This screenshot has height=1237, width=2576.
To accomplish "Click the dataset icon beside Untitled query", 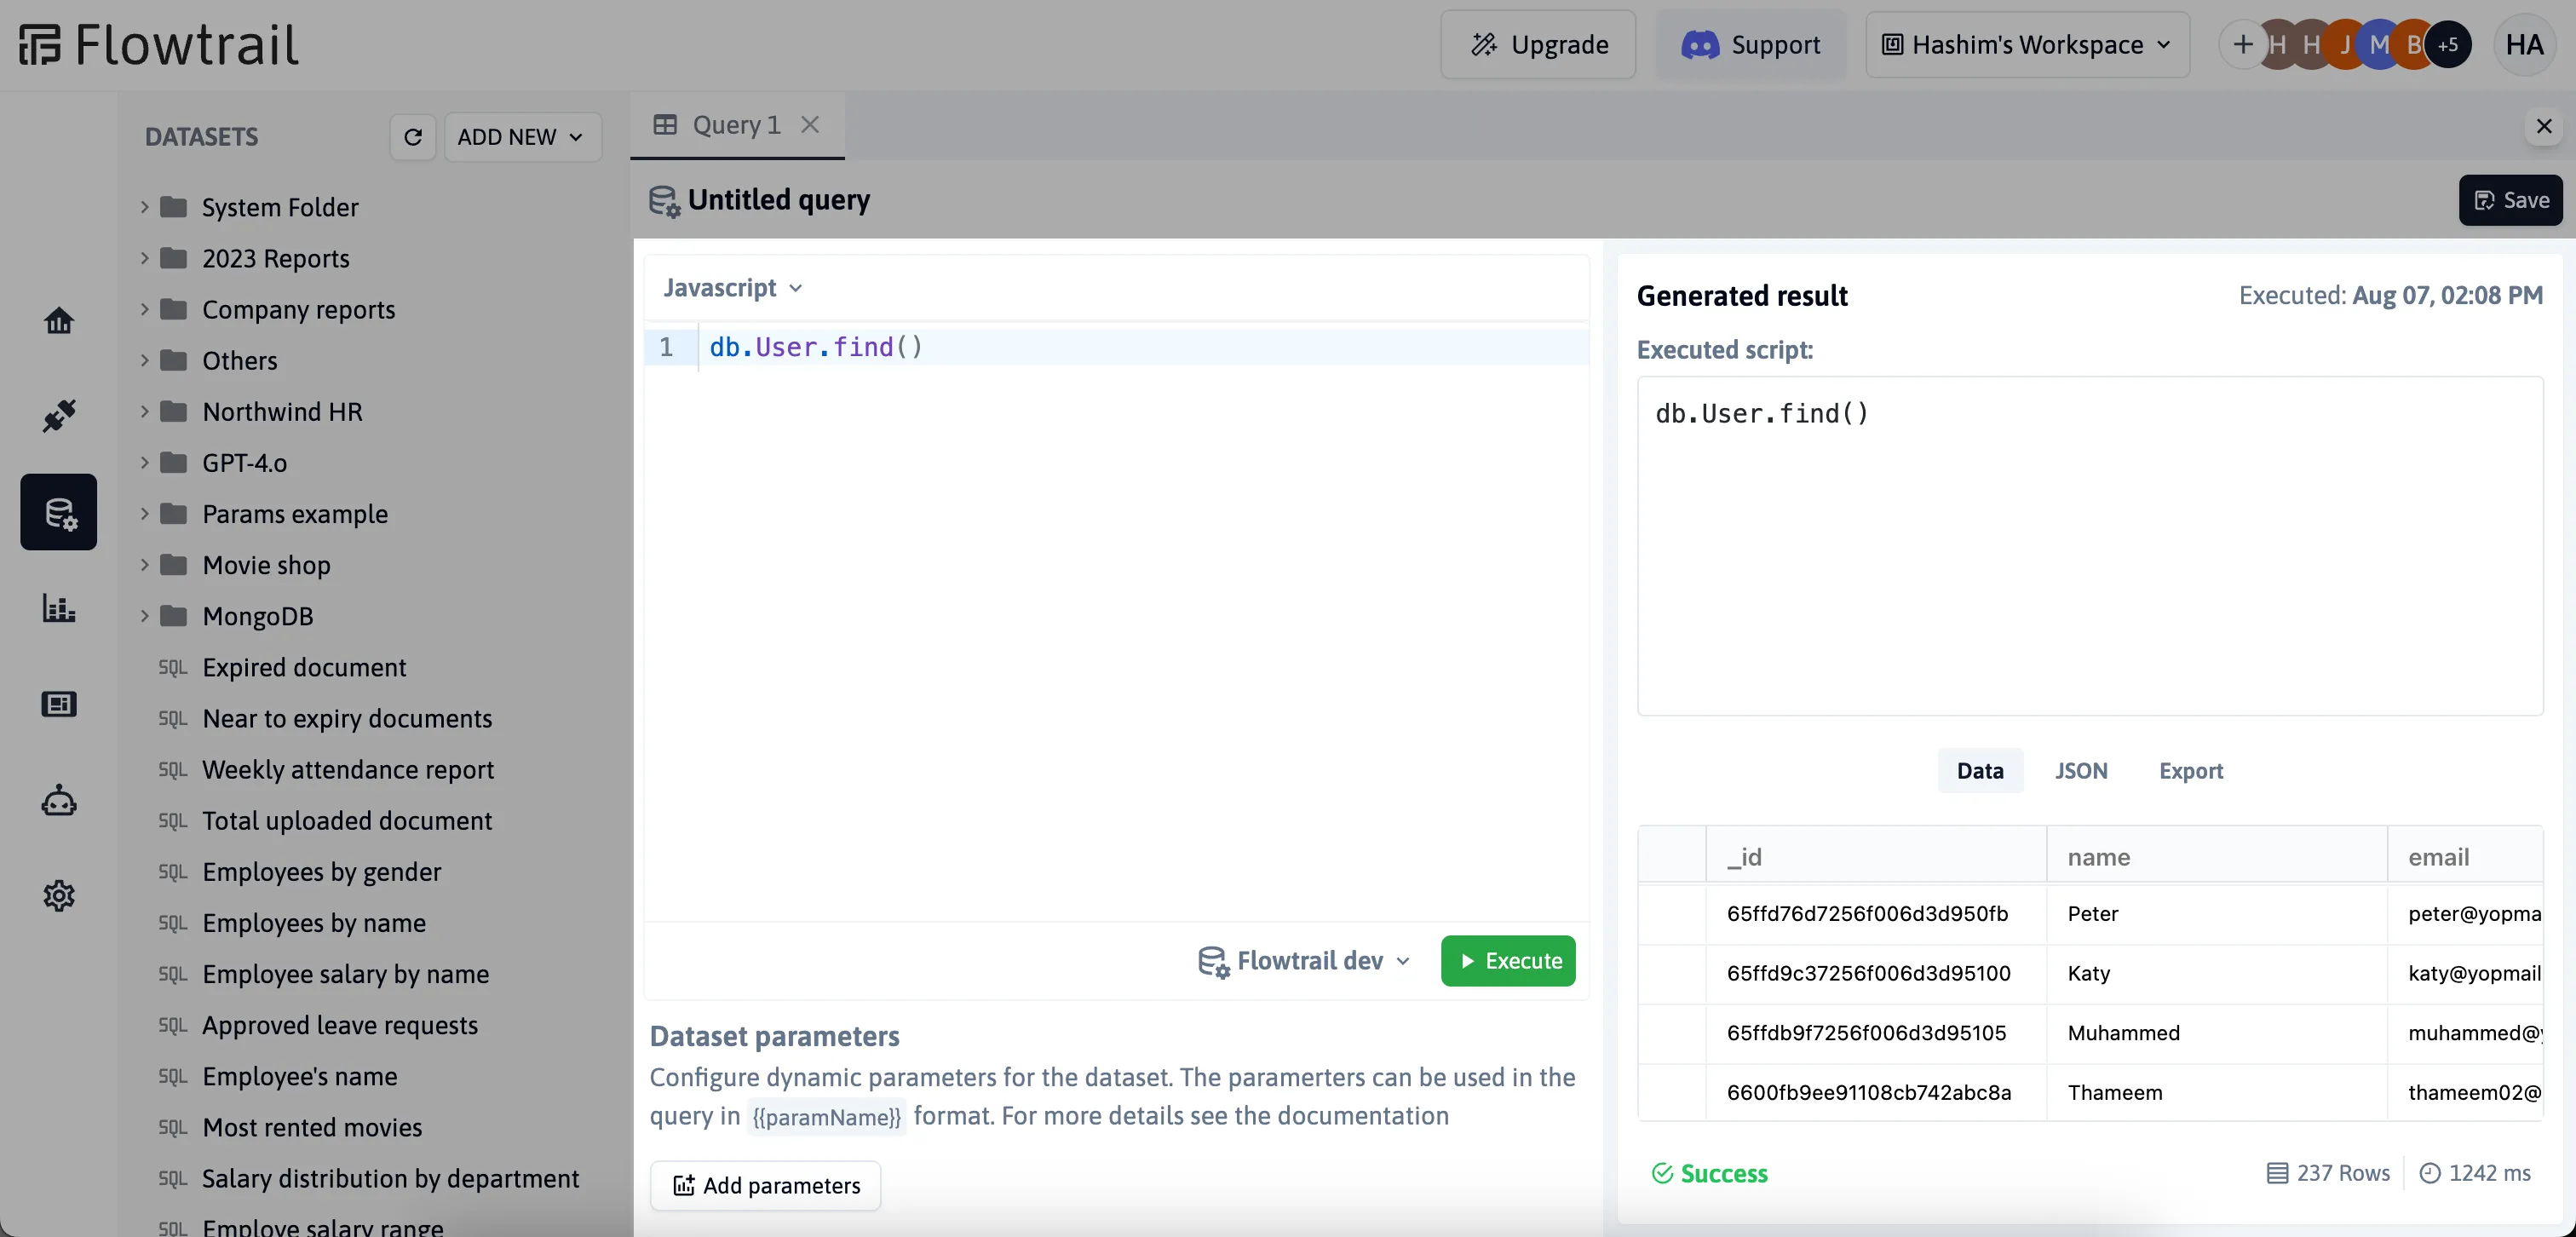I will [664, 201].
